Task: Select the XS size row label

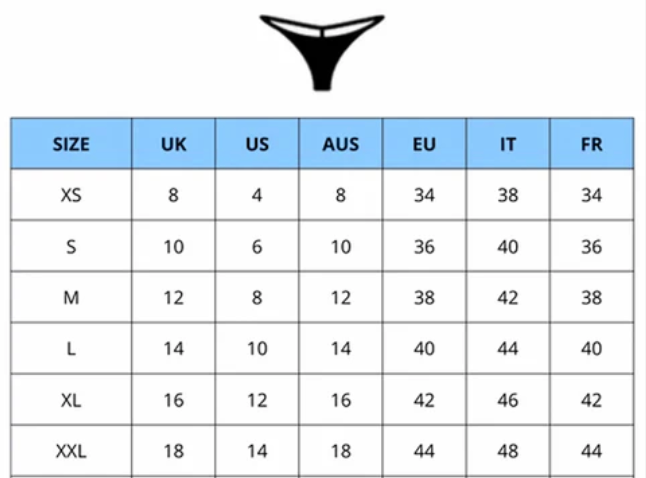Action: pyautogui.click(x=71, y=195)
